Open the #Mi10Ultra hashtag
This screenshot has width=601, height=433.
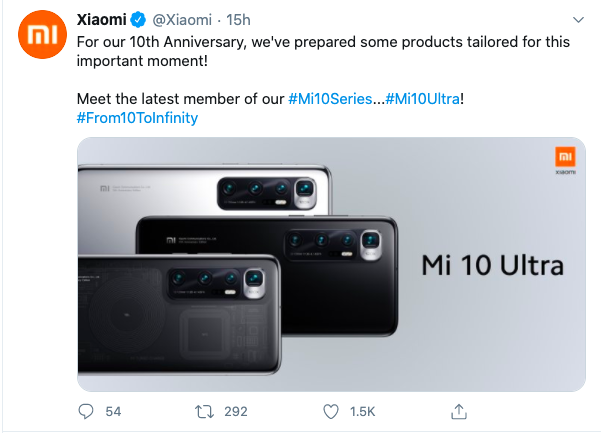[426, 99]
